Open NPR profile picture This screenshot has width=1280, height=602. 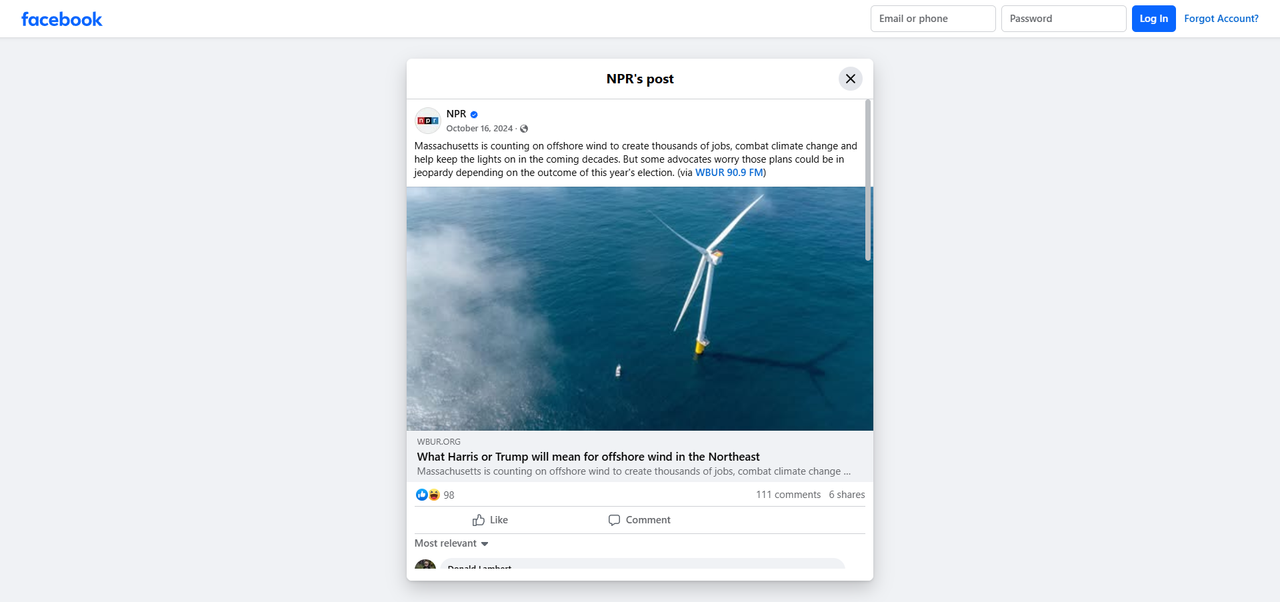pyautogui.click(x=428, y=121)
